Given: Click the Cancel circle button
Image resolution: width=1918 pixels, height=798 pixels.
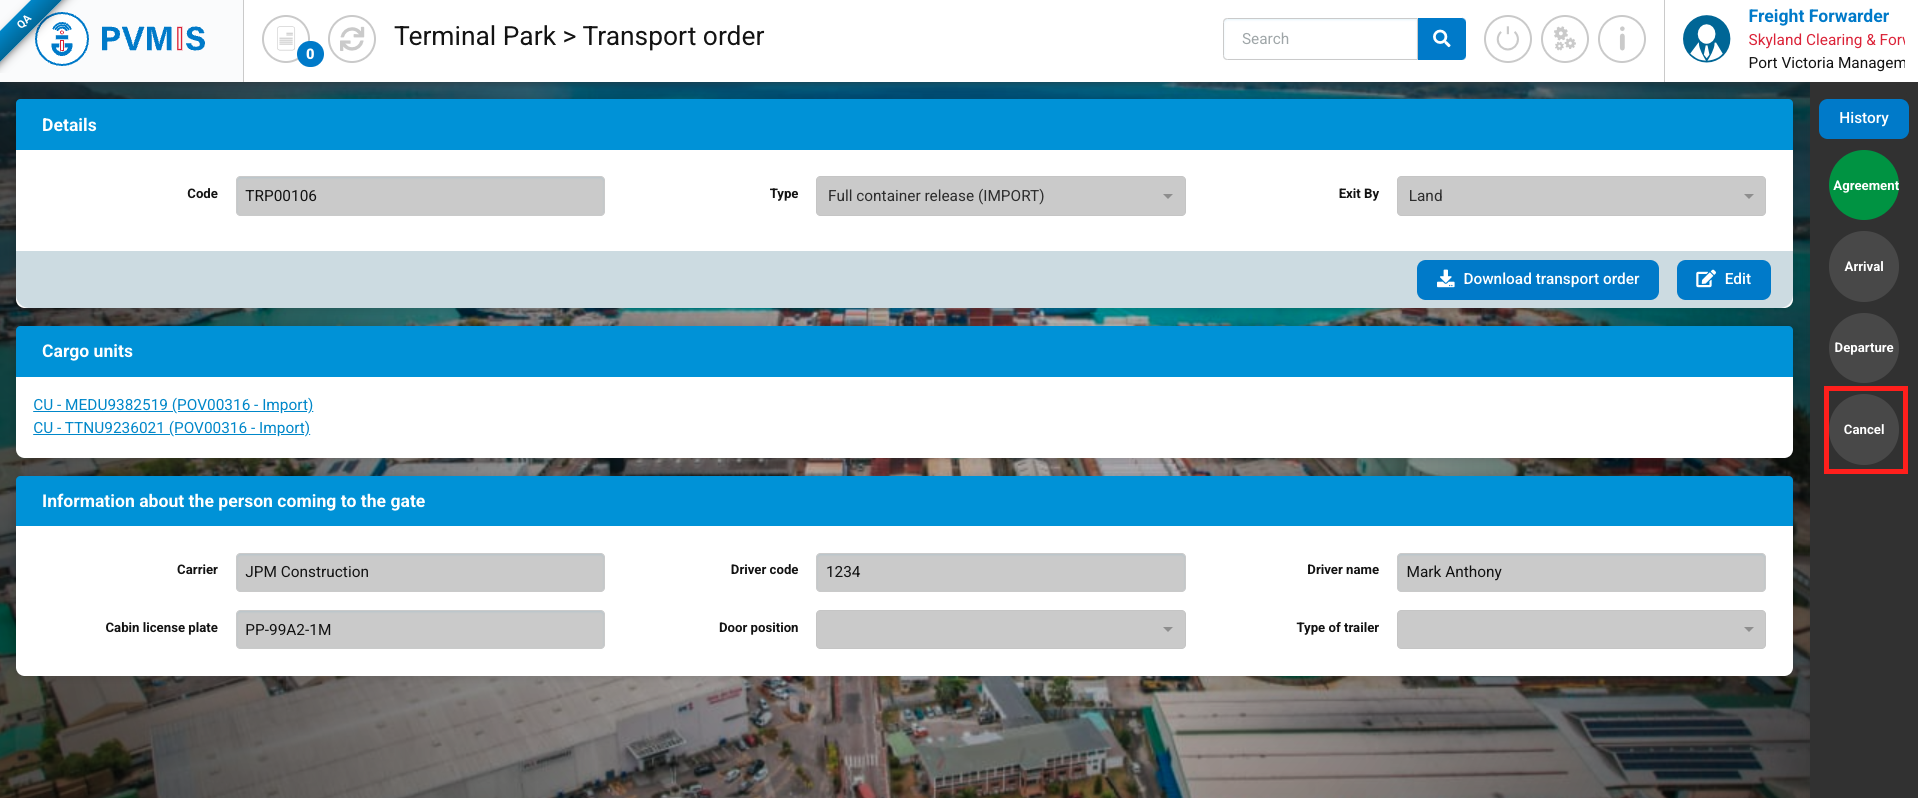Looking at the screenshot, I should click(x=1863, y=430).
